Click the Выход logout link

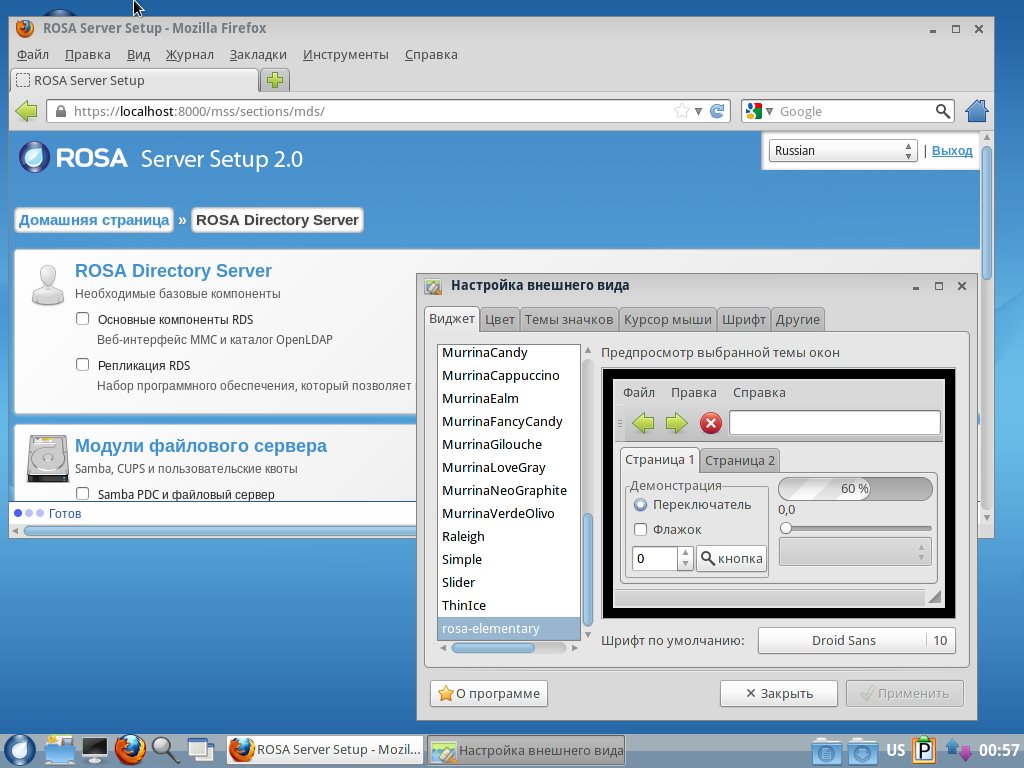click(x=952, y=151)
